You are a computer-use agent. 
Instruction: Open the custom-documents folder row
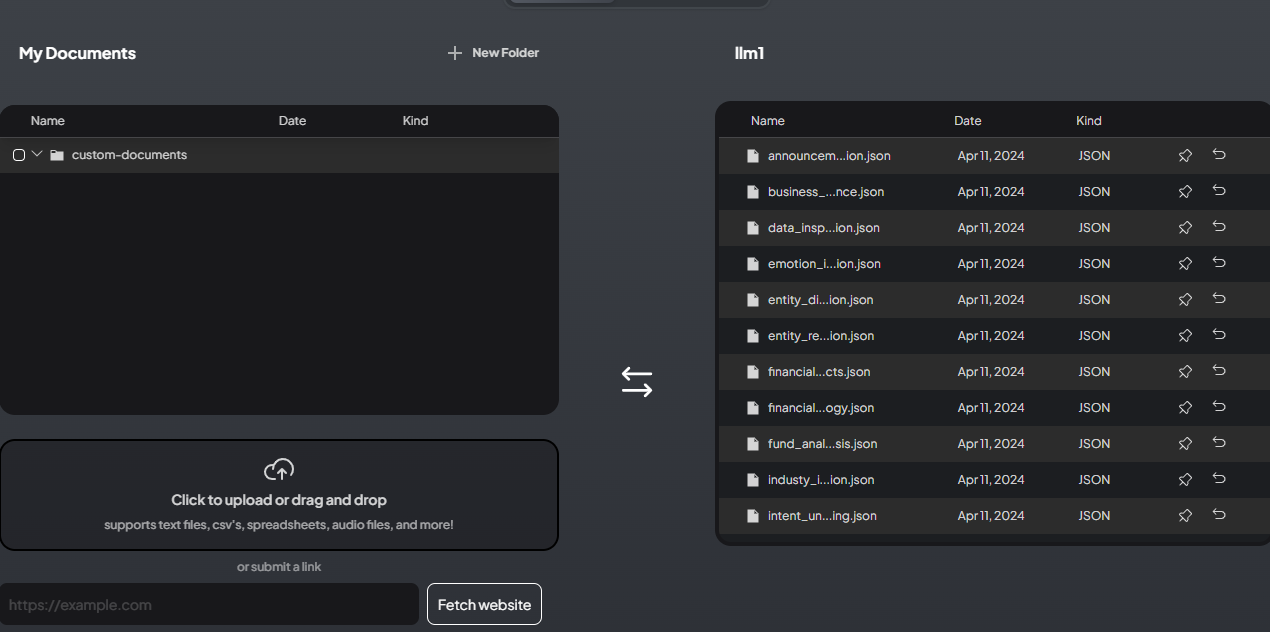pyautogui.click(x=279, y=155)
